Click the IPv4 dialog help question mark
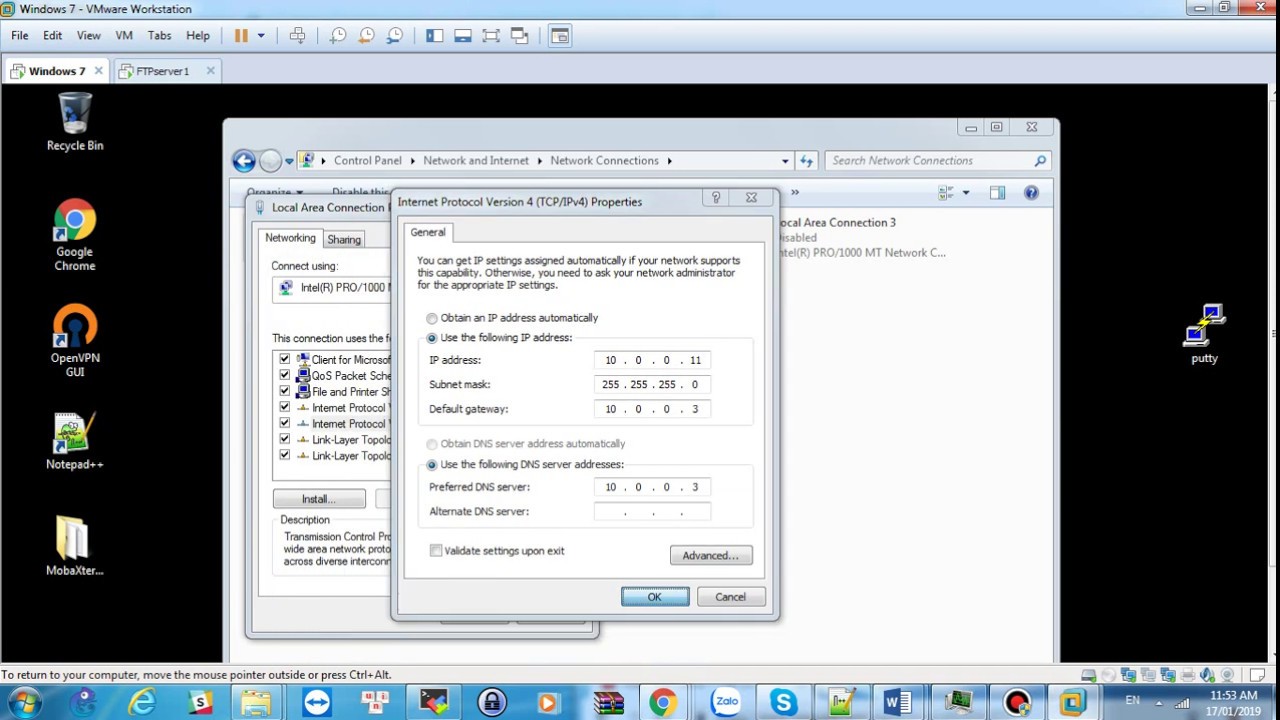Viewport: 1280px width, 720px height. pos(716,198)
